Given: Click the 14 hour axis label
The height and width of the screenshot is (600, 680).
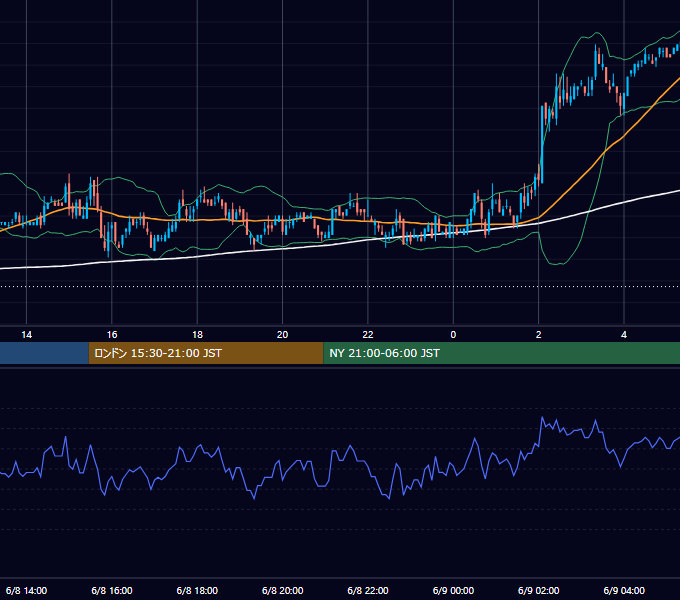Looking at the screenshot, I should pyautogui.click(x=26, y=335).
